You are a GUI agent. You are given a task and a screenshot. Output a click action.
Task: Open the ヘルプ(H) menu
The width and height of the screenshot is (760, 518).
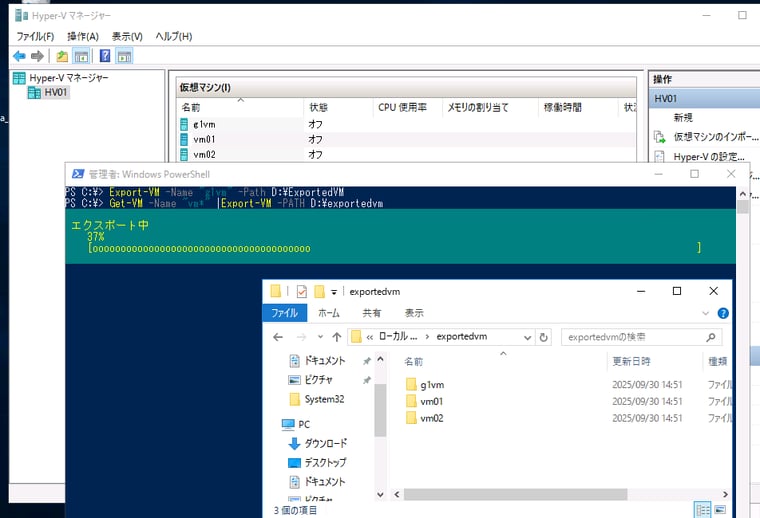tap(174, 36)
